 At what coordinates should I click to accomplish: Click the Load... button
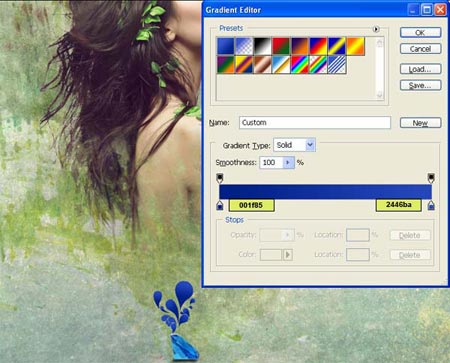[420, 69]
